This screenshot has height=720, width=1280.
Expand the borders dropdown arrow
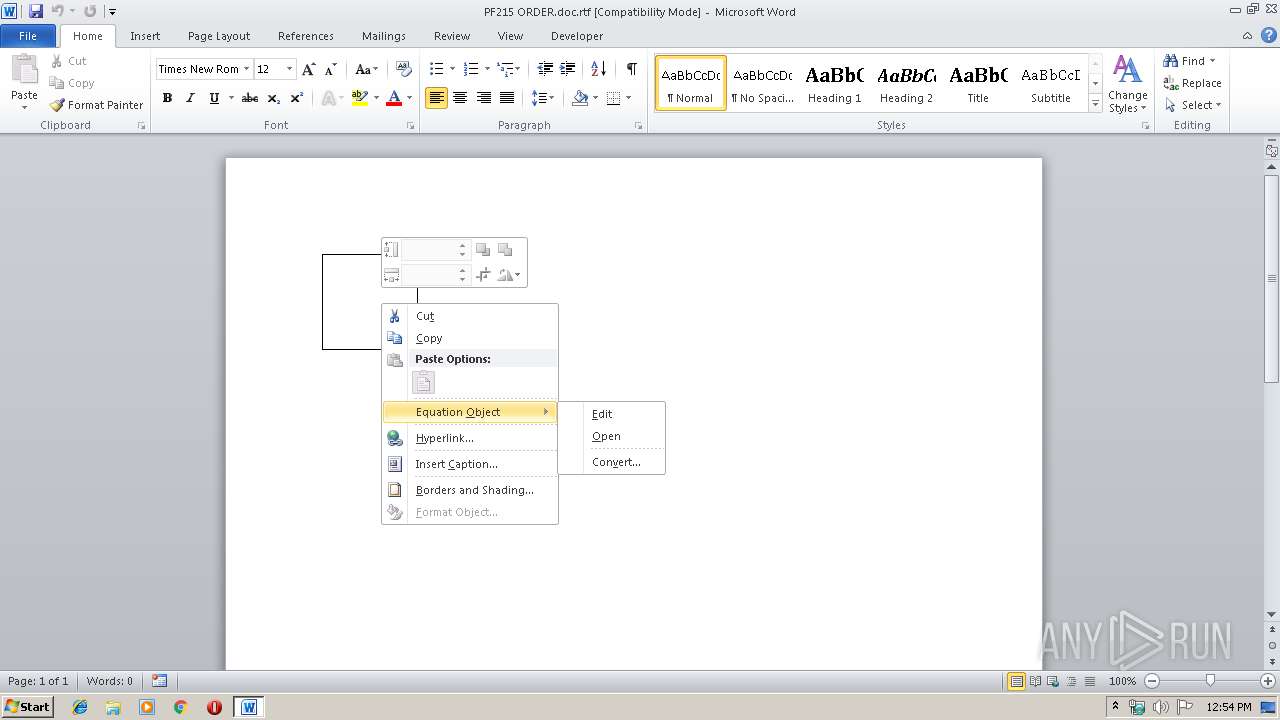[x=628, y=98]
